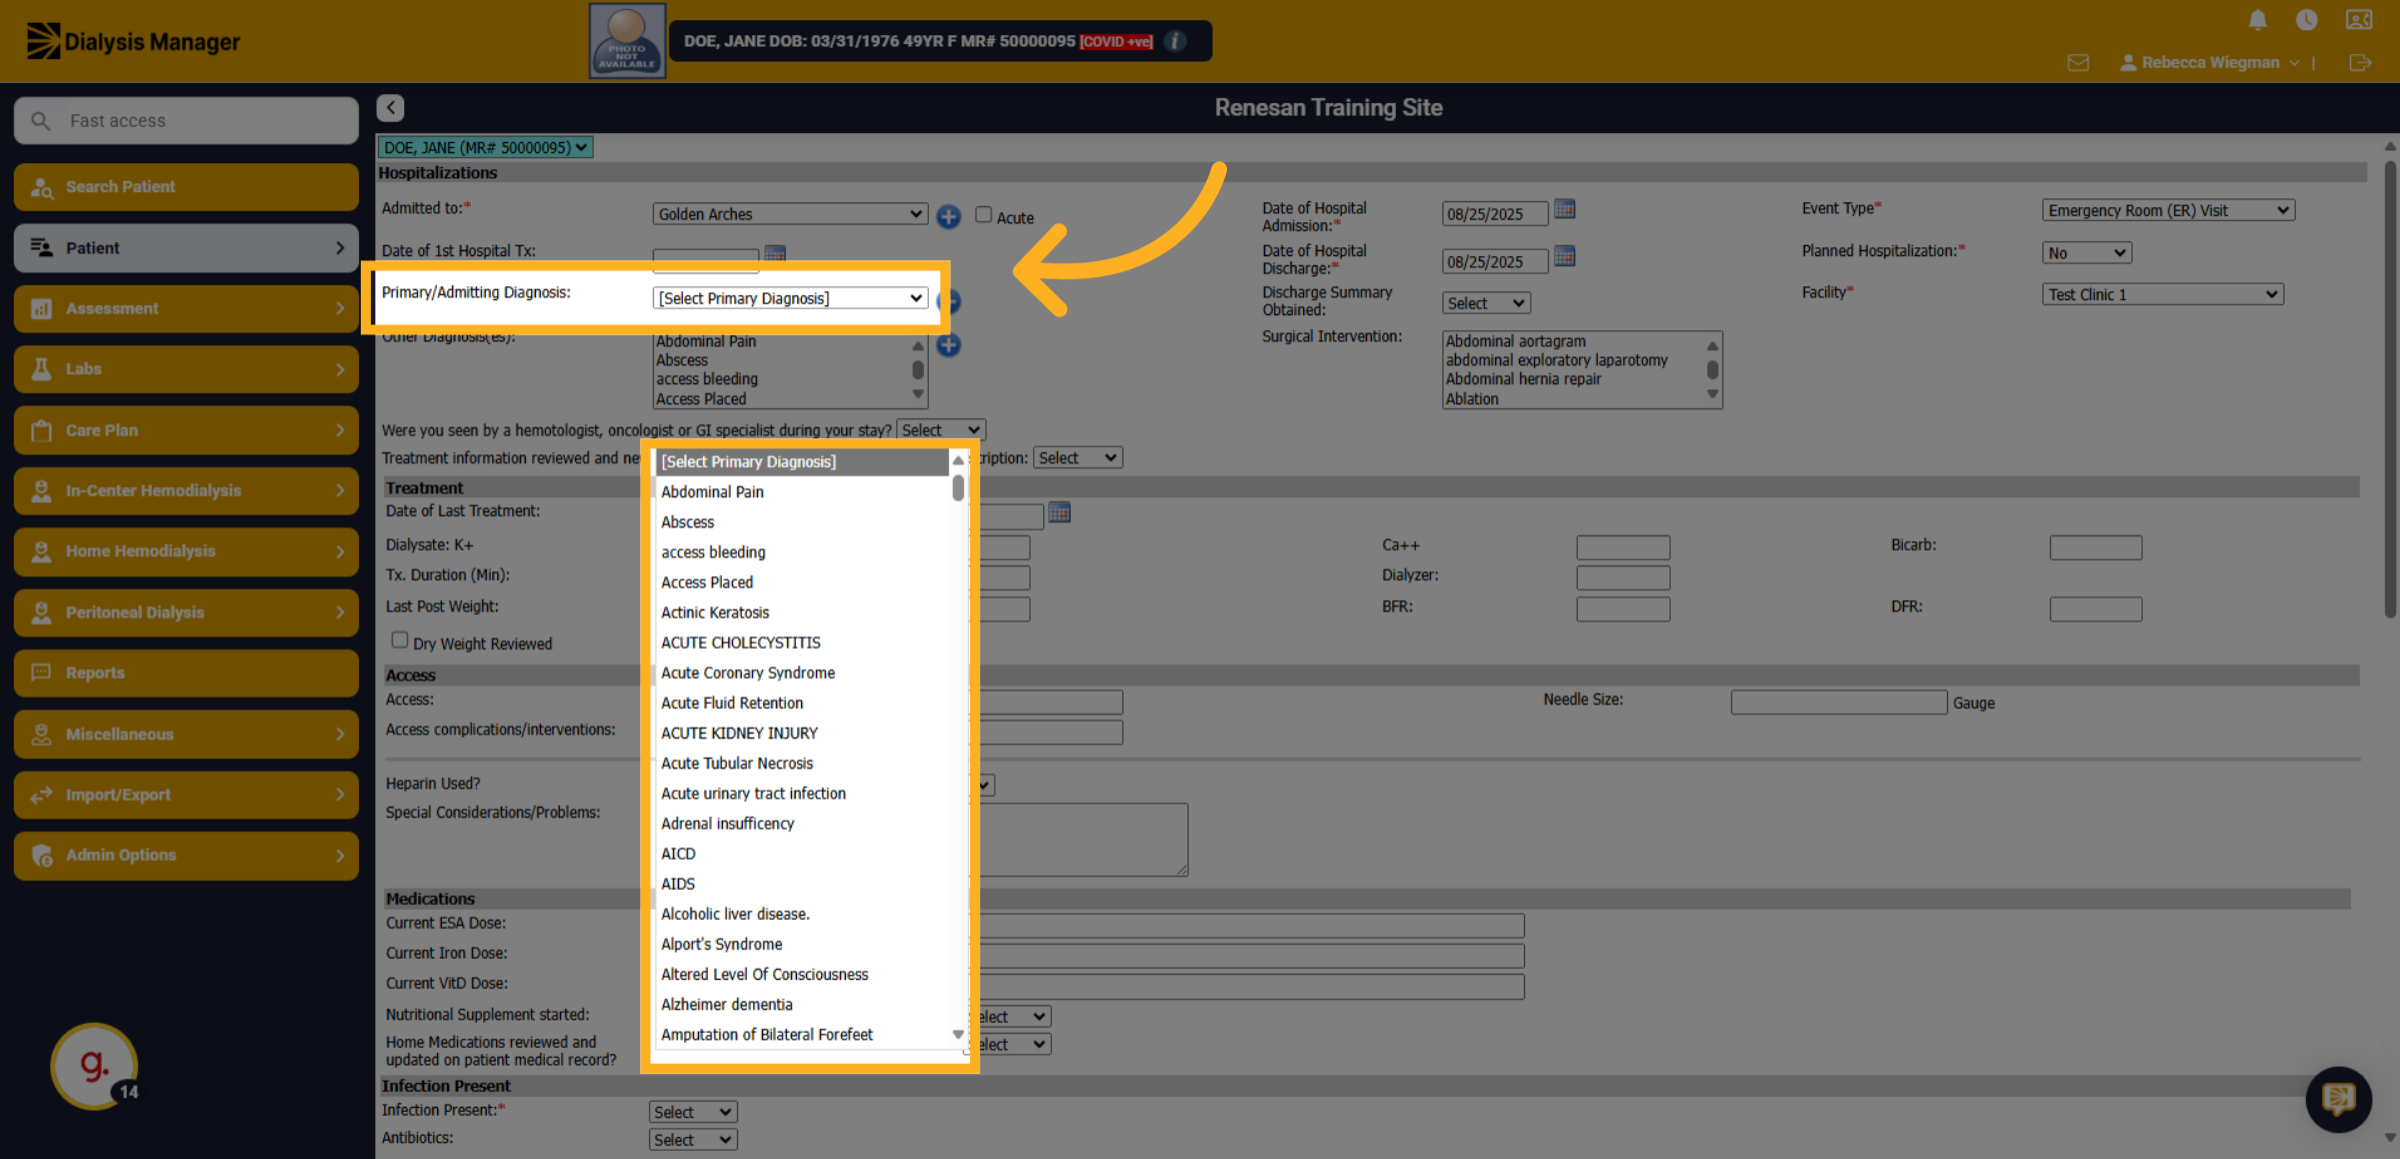Open the Event Type dropdown
2400x1159 pixels.
[x=2167, y=210]
